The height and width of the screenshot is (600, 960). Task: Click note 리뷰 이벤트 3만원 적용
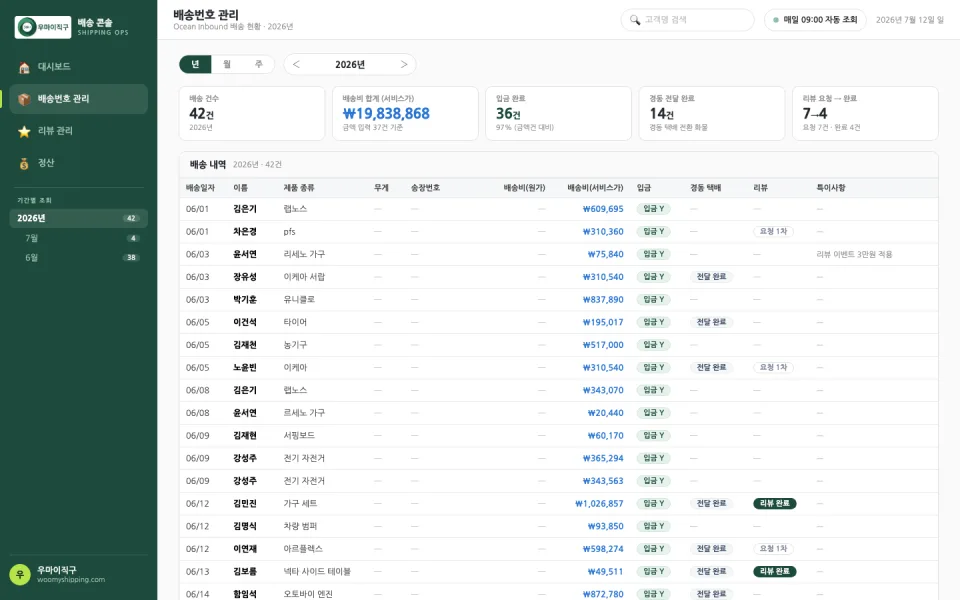pyautogui.click(x=854, y=254)
